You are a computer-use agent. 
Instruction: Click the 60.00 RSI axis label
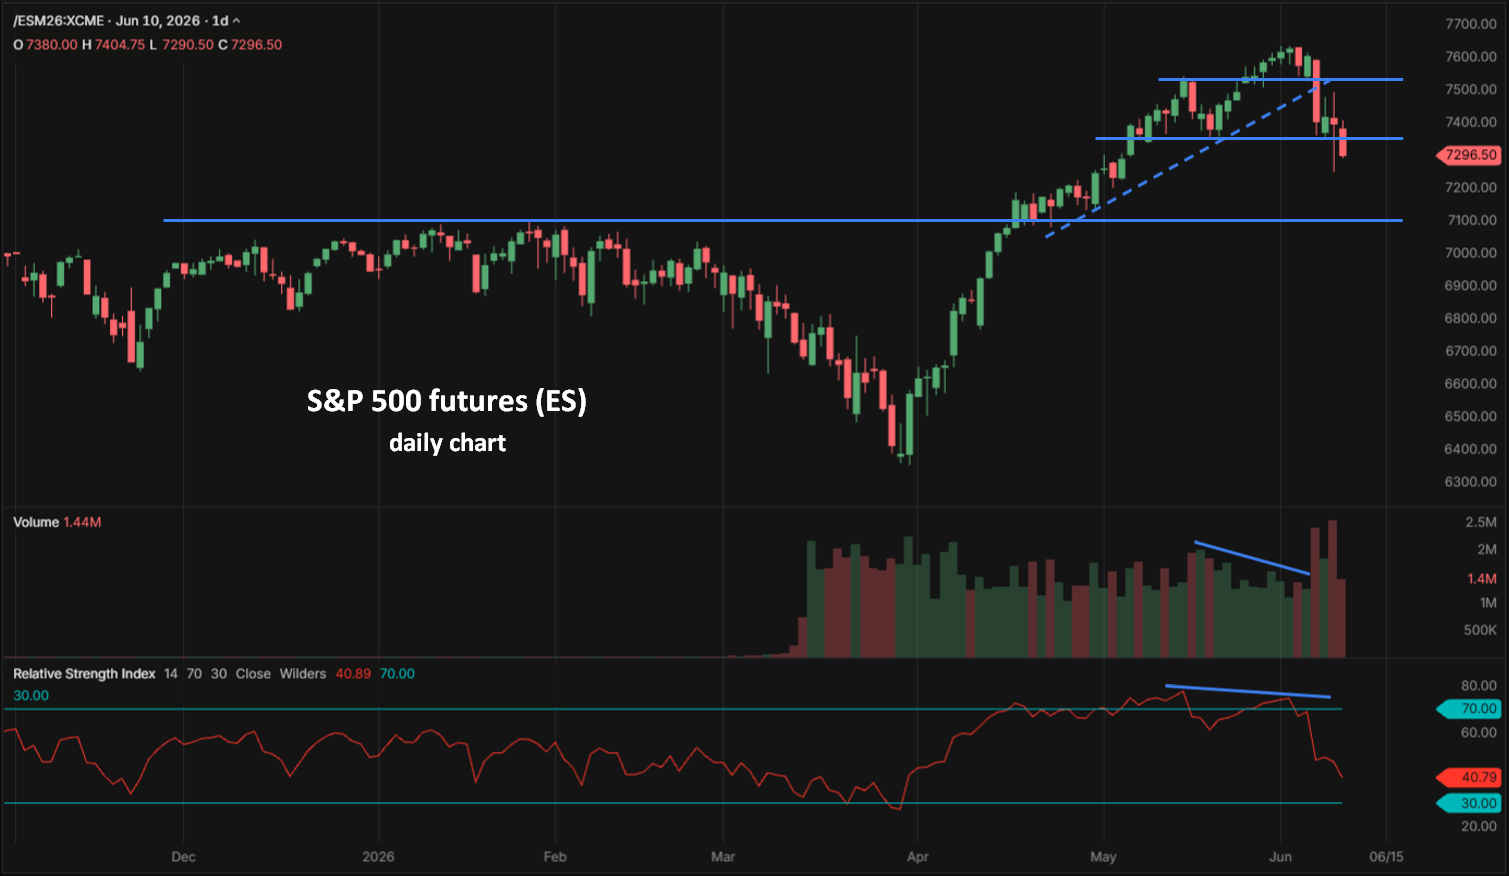pyautogui.click(x=1479, y=733)
